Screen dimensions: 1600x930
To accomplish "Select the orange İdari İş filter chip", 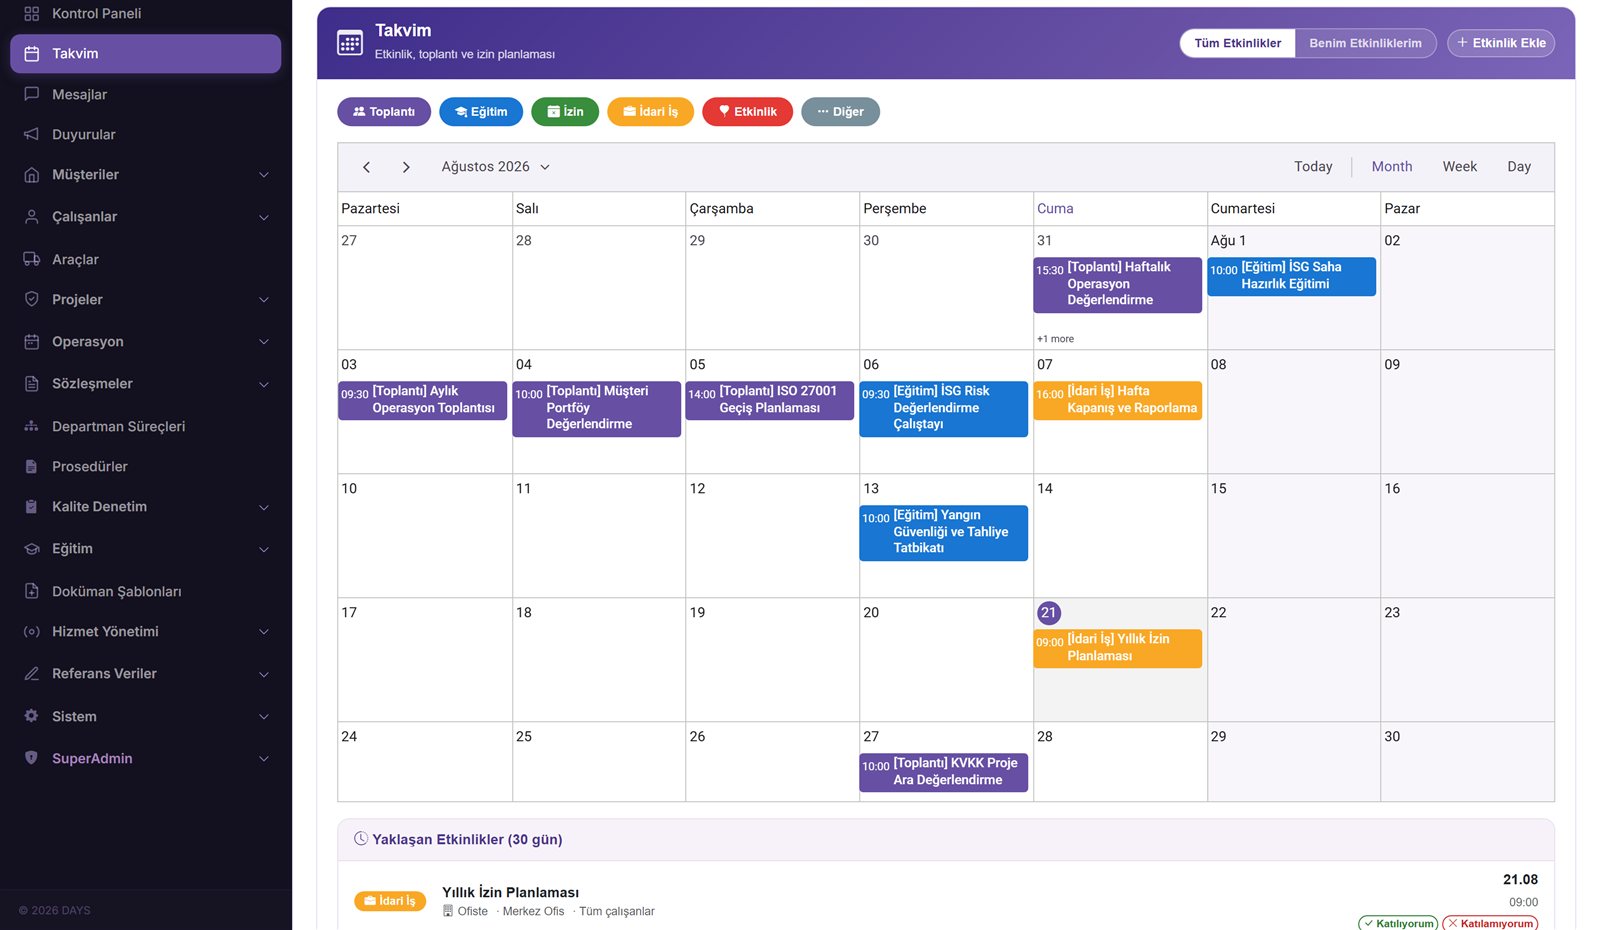I will pos(650,112).
